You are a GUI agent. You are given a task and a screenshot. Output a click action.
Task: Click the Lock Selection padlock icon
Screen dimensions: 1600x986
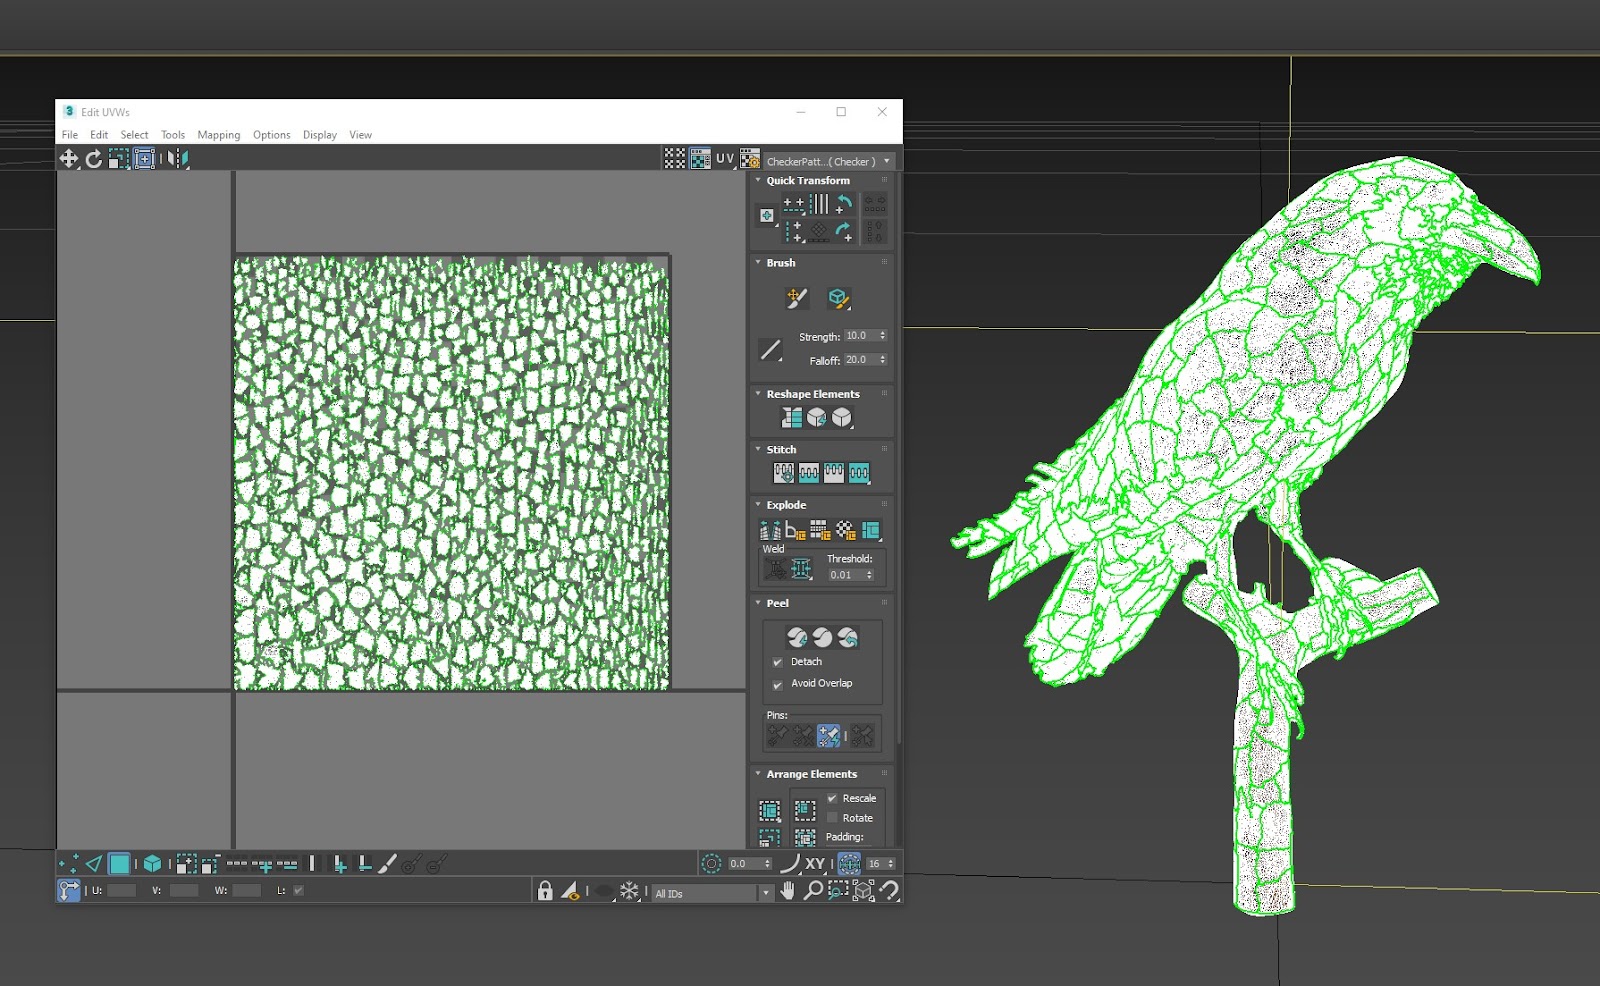click(545, 890)
